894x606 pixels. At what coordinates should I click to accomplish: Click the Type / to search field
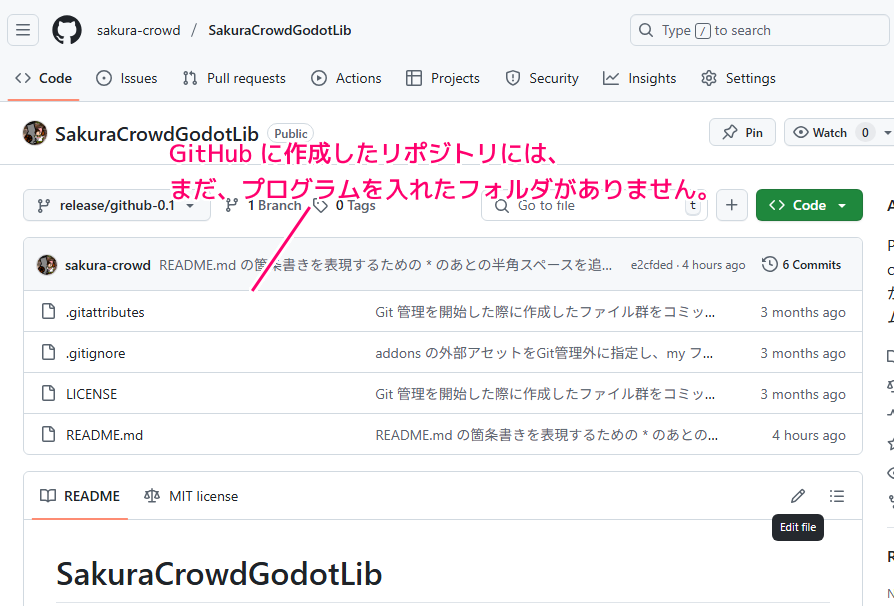click(x=758, y=30)
